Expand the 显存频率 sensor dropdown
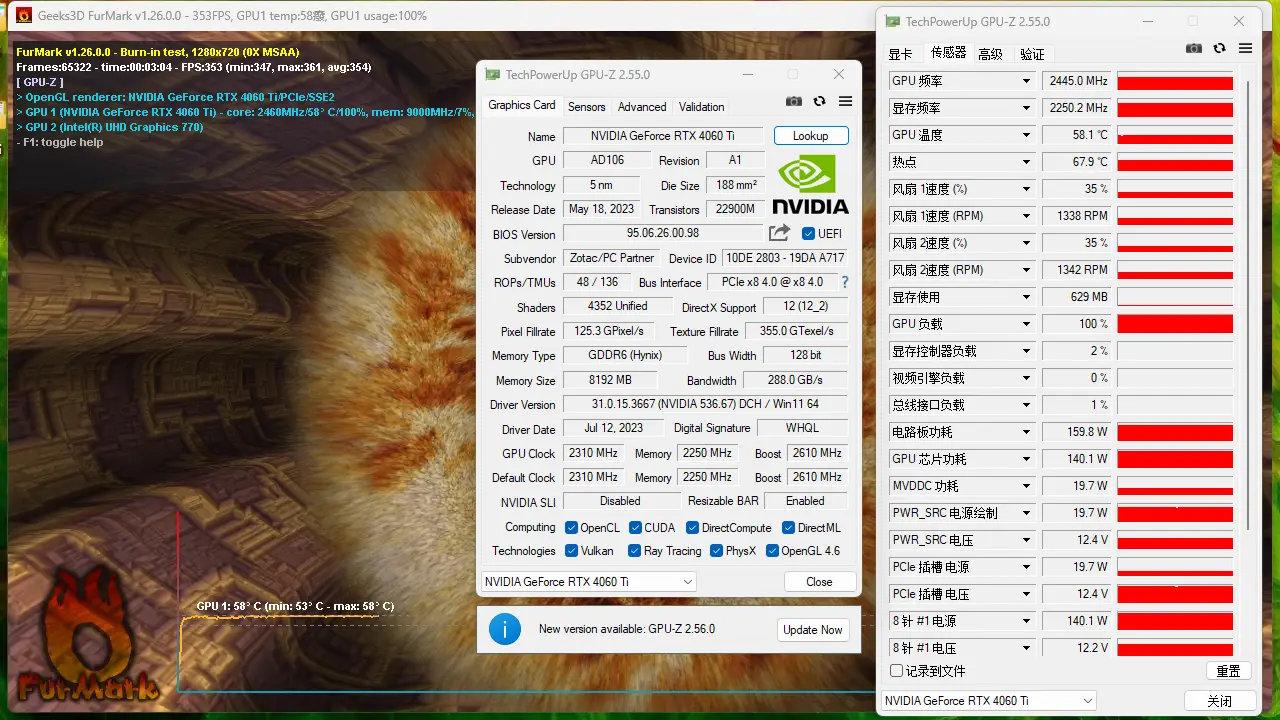The width and height of the screenshot is (1280, 720). point(1026,108)
